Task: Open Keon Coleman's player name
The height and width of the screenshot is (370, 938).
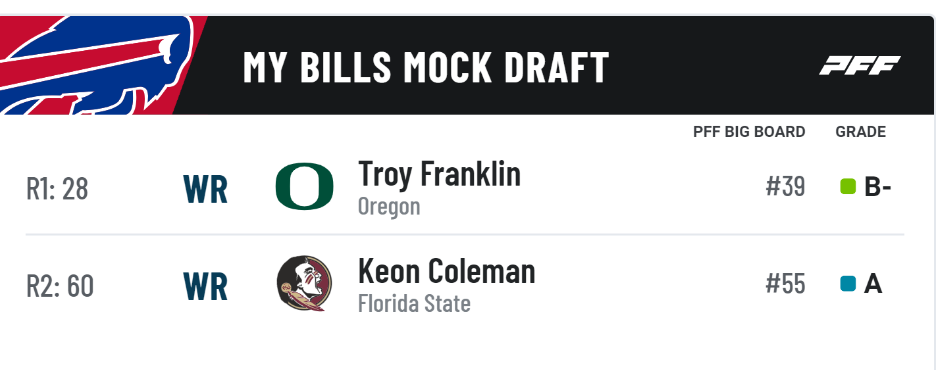Action: (446, 271)
